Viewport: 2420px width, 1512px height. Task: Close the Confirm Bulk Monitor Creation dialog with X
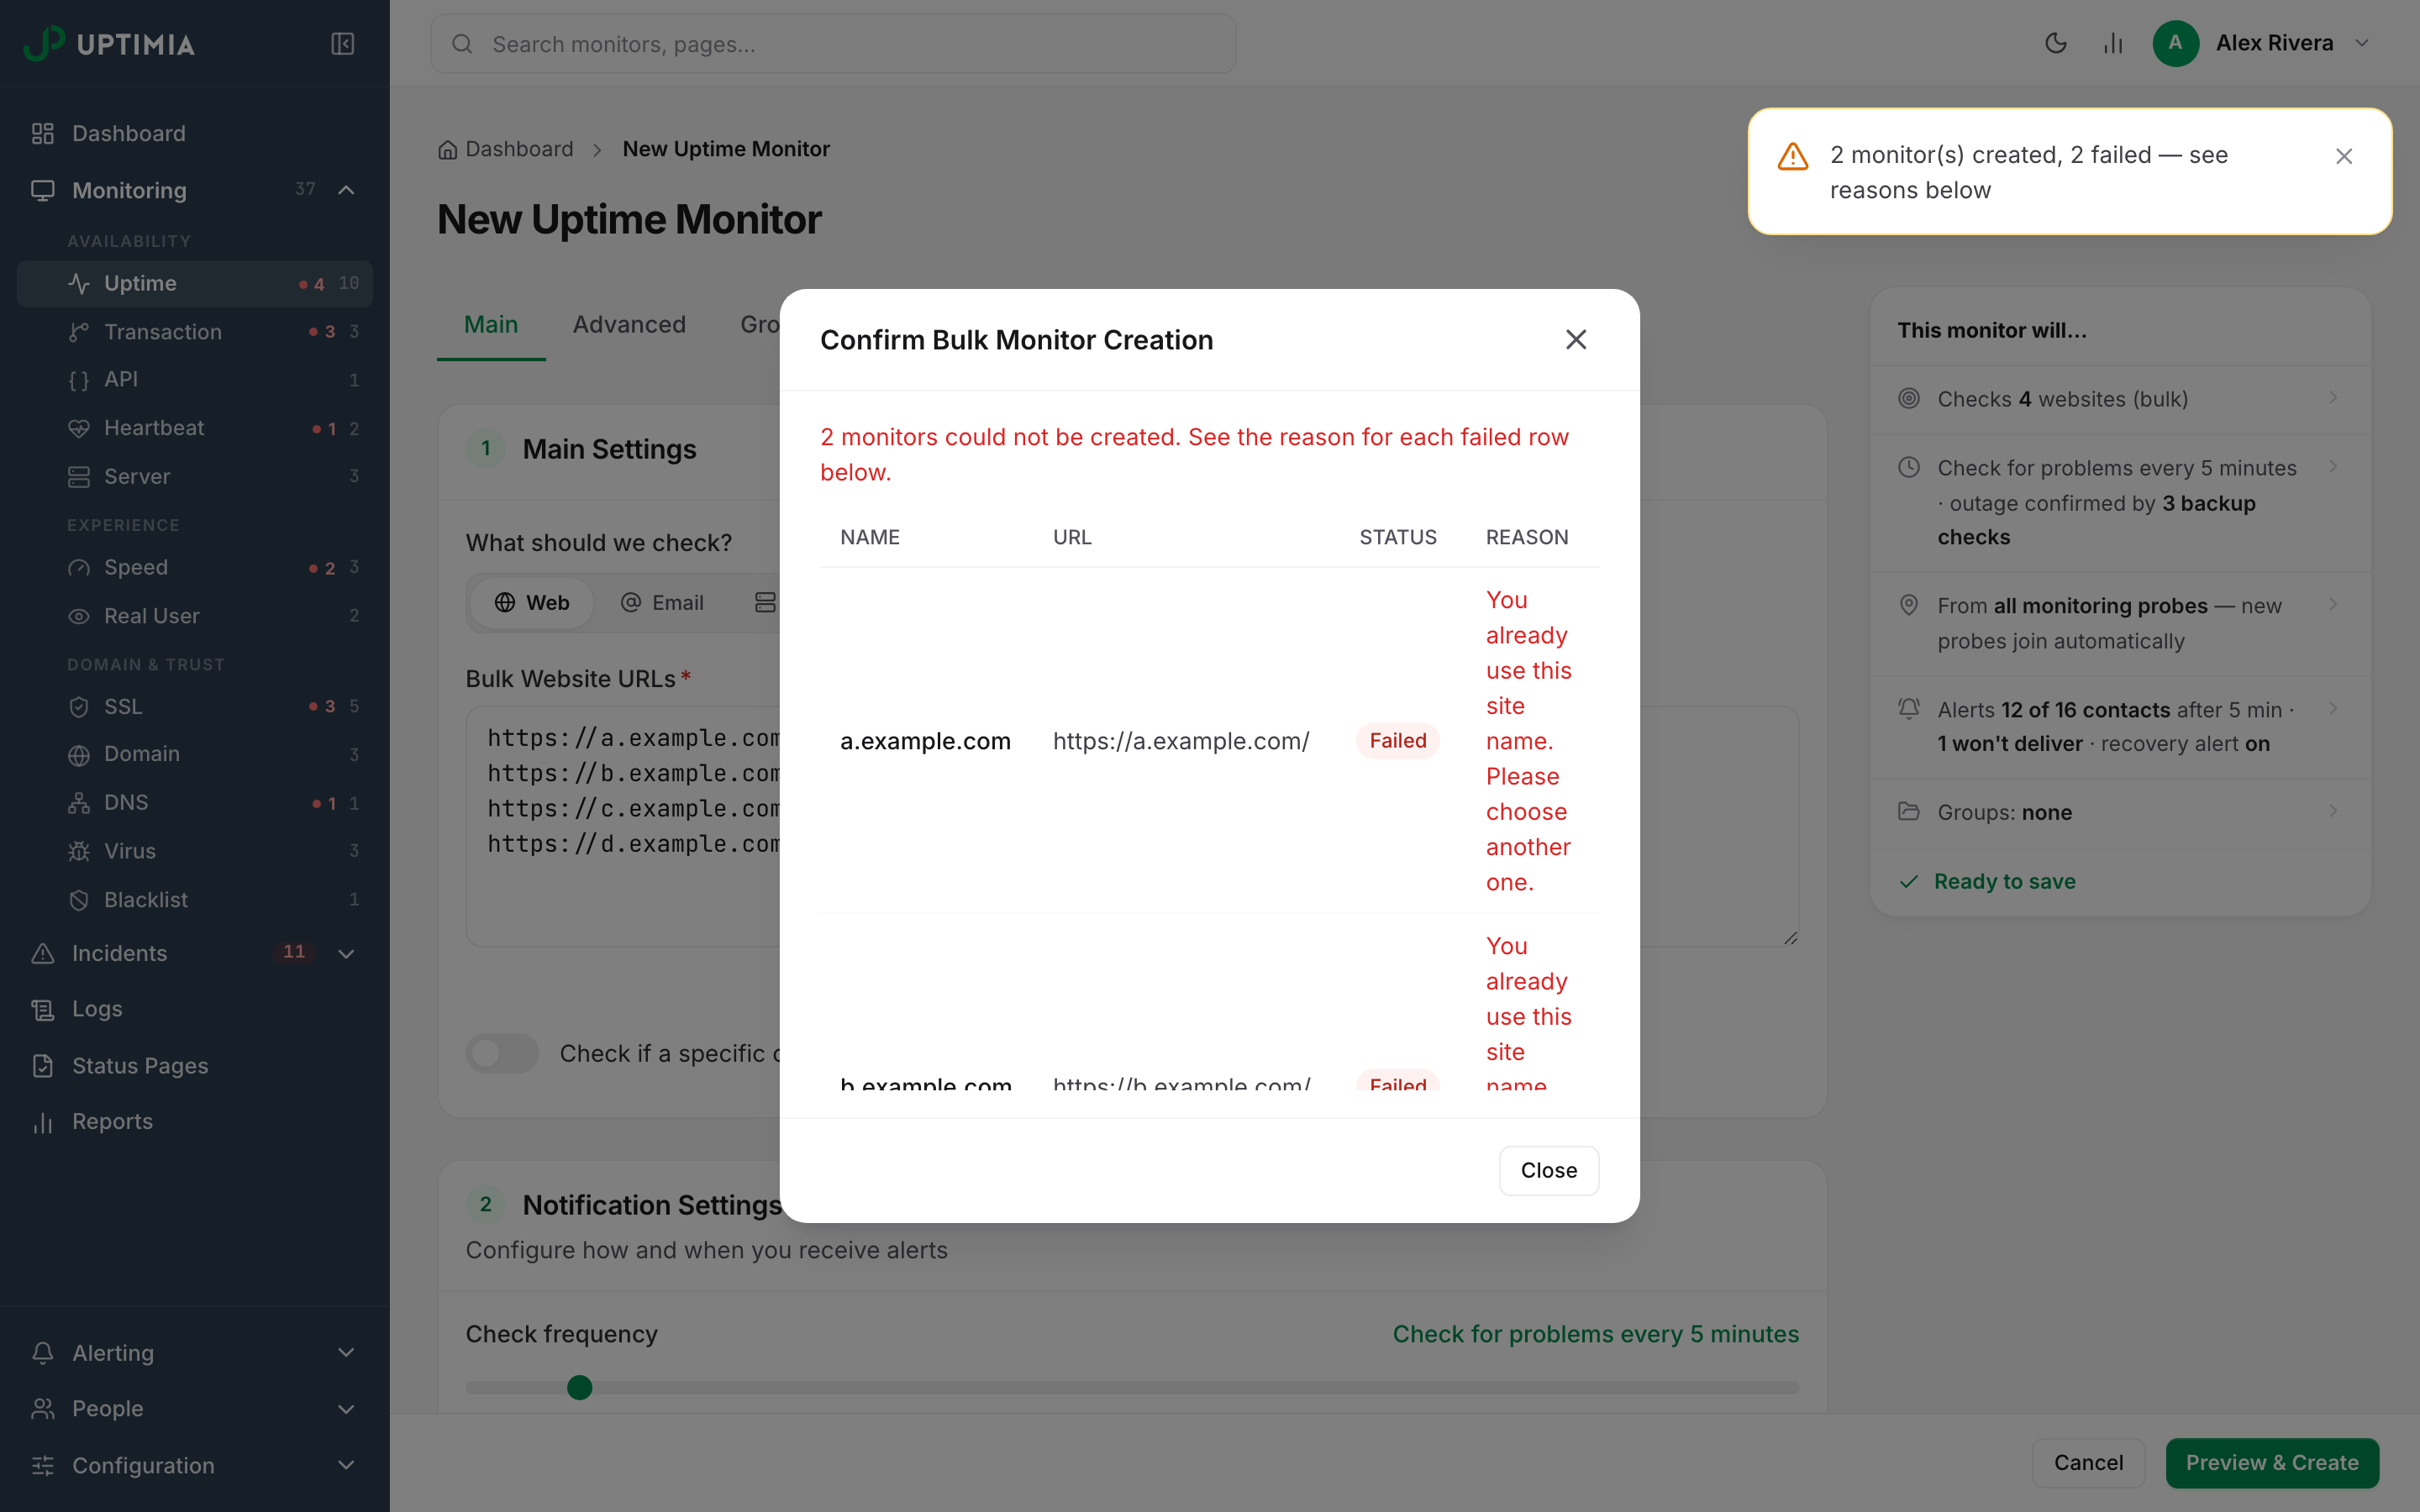(x=1576, y=340)
